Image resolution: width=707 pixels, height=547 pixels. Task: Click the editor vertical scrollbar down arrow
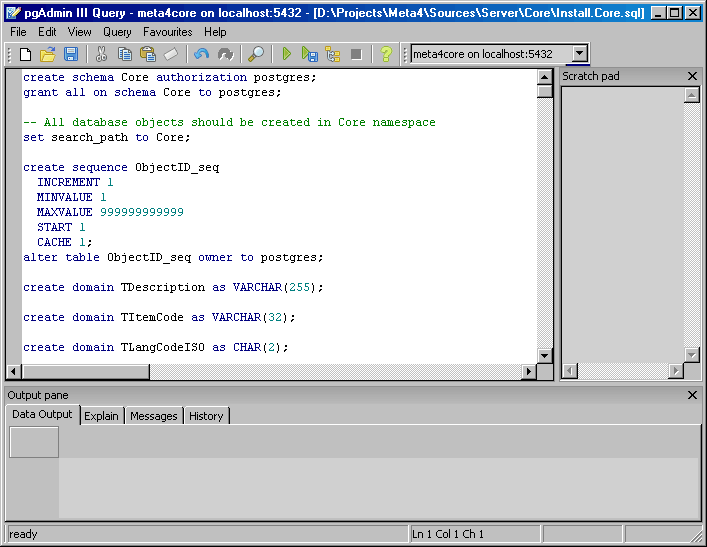[545, 355]
